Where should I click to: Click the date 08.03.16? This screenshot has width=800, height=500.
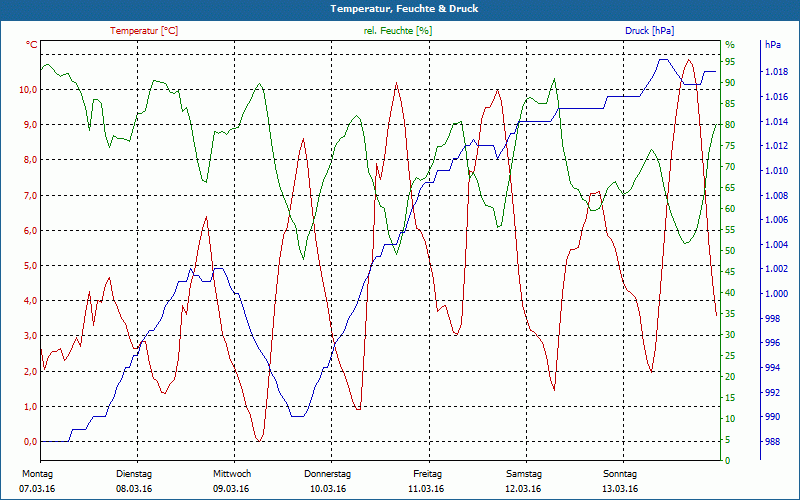click(x=134, y=489)
